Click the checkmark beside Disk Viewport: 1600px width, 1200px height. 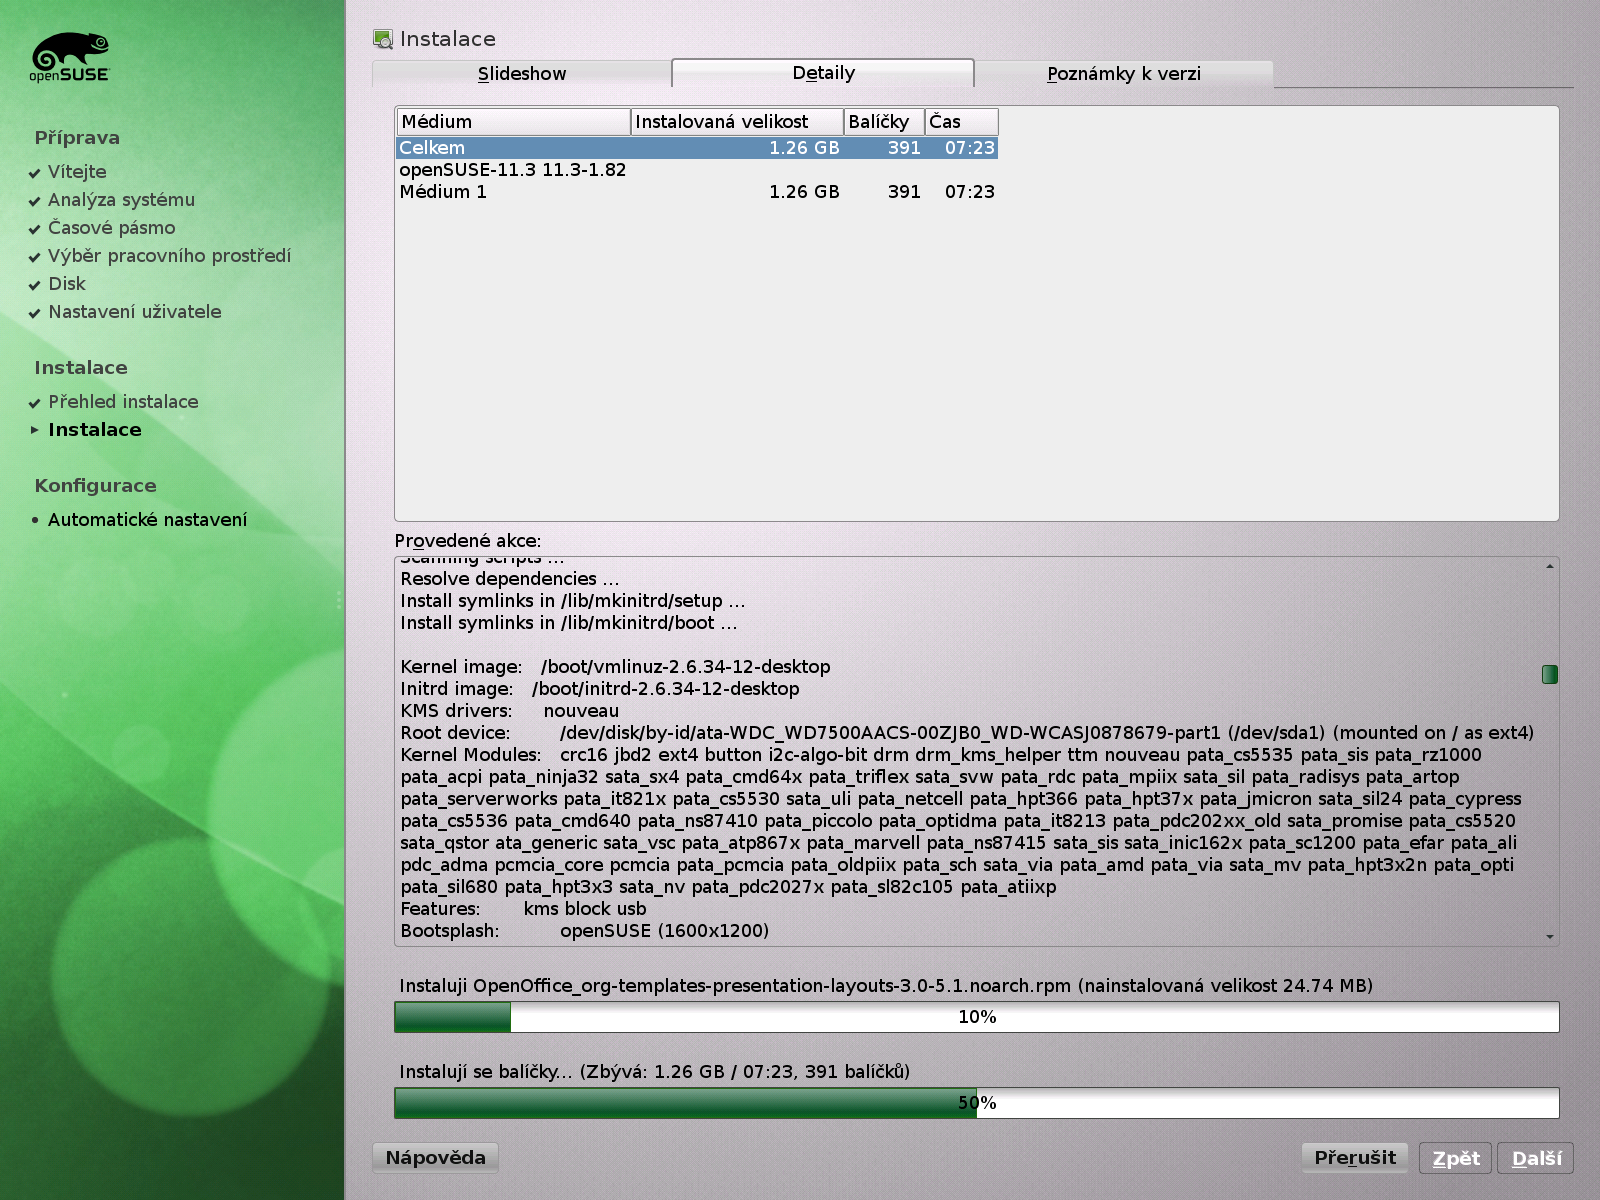35,285
